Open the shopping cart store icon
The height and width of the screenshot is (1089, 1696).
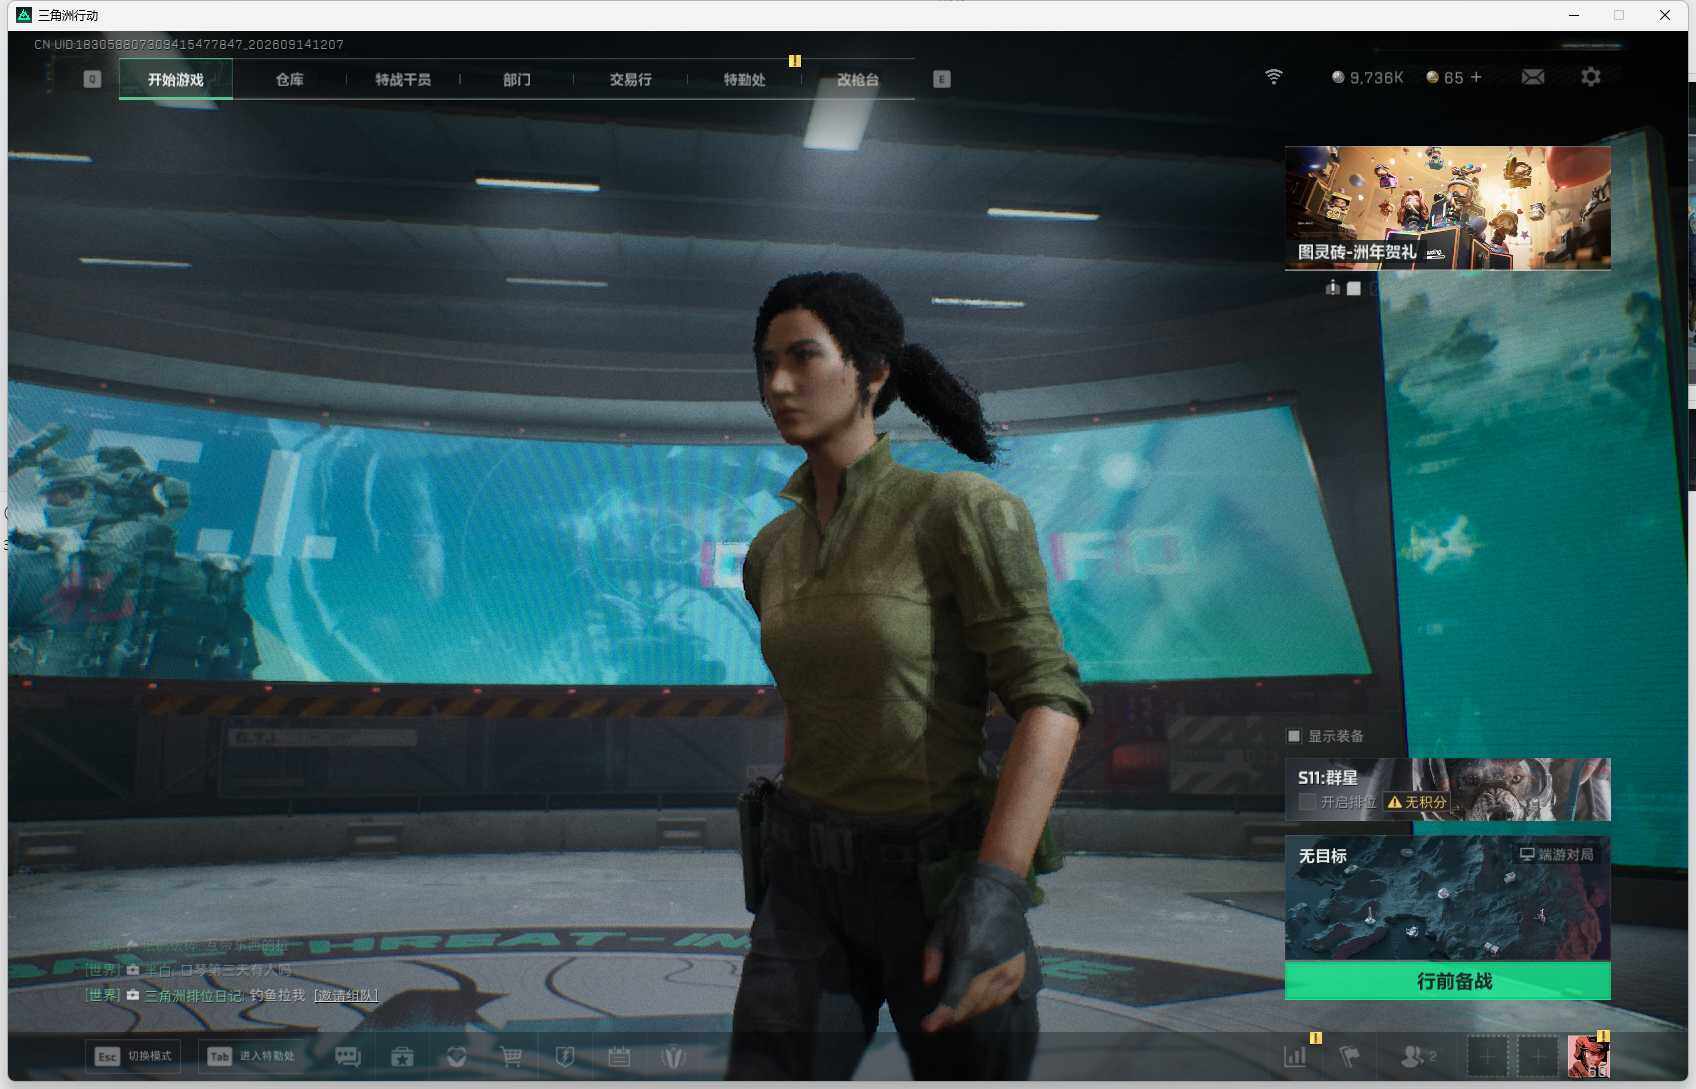511,1057
